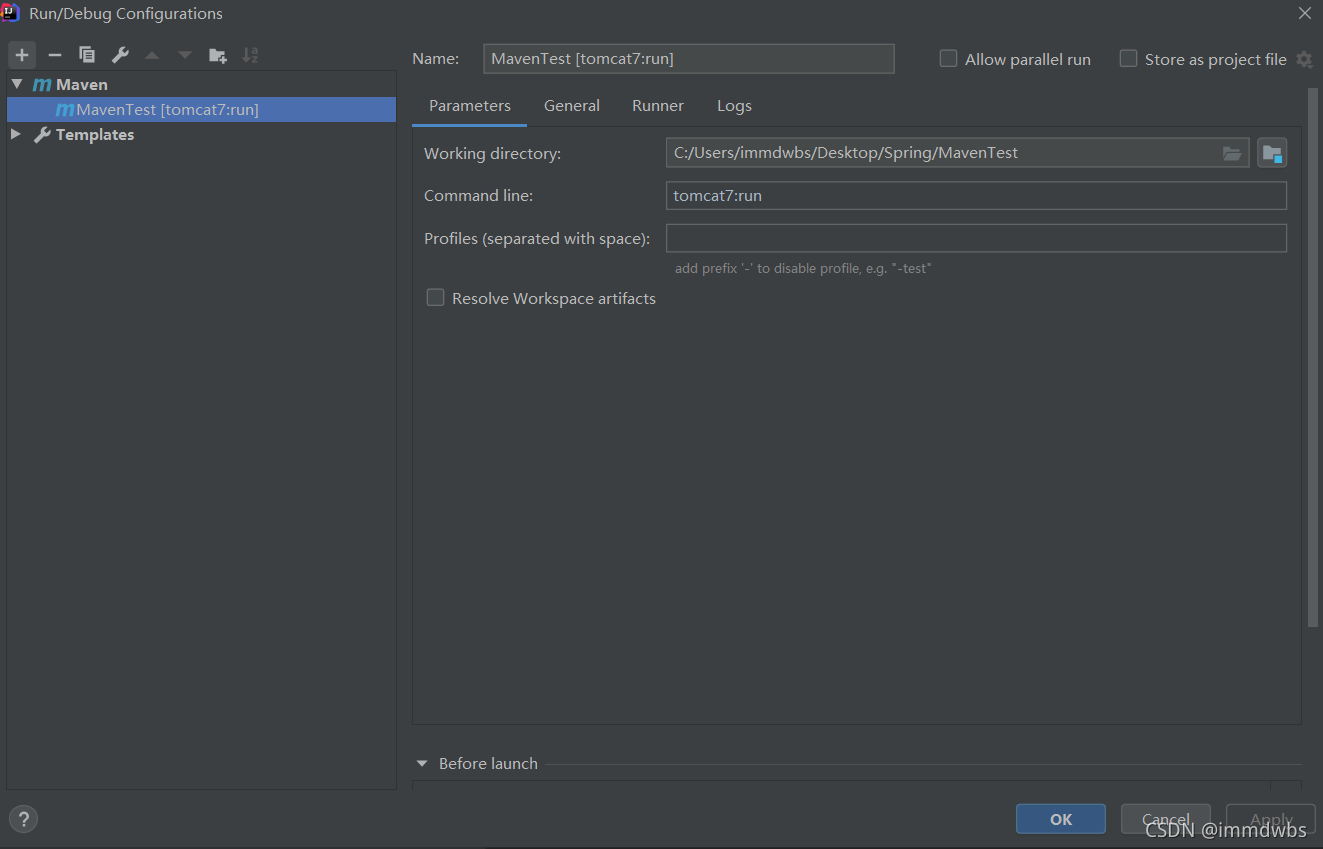Select Maven project icon button
Screen dimensions: 1323x849
pyautogui.click(x=1272, y=153)
